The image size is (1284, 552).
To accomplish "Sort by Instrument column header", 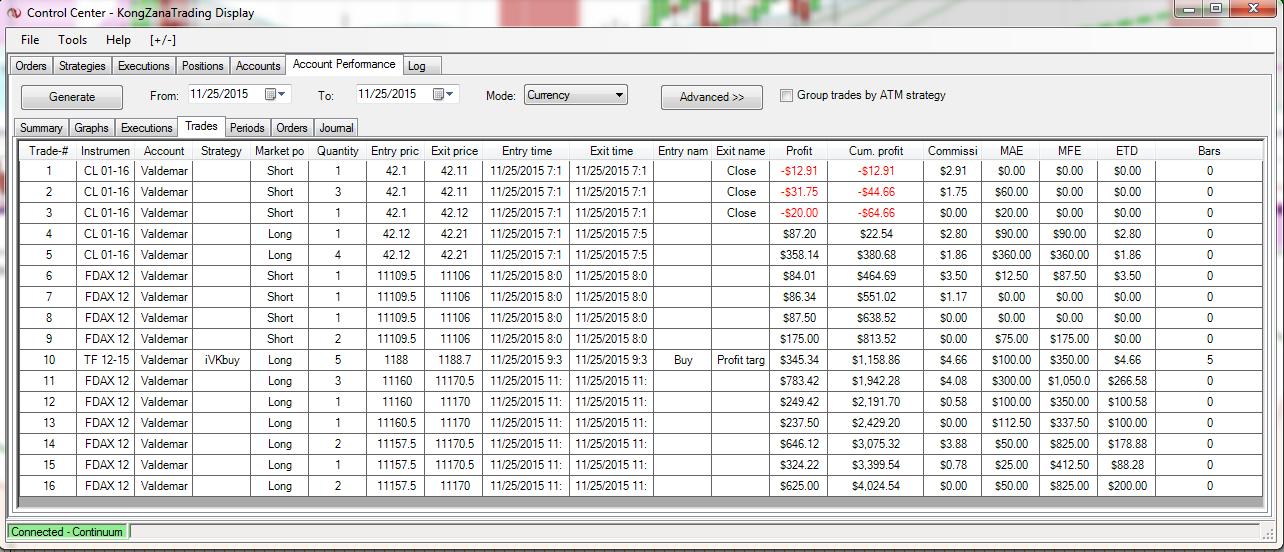I will pyautogui.click(x=106, y=151).
